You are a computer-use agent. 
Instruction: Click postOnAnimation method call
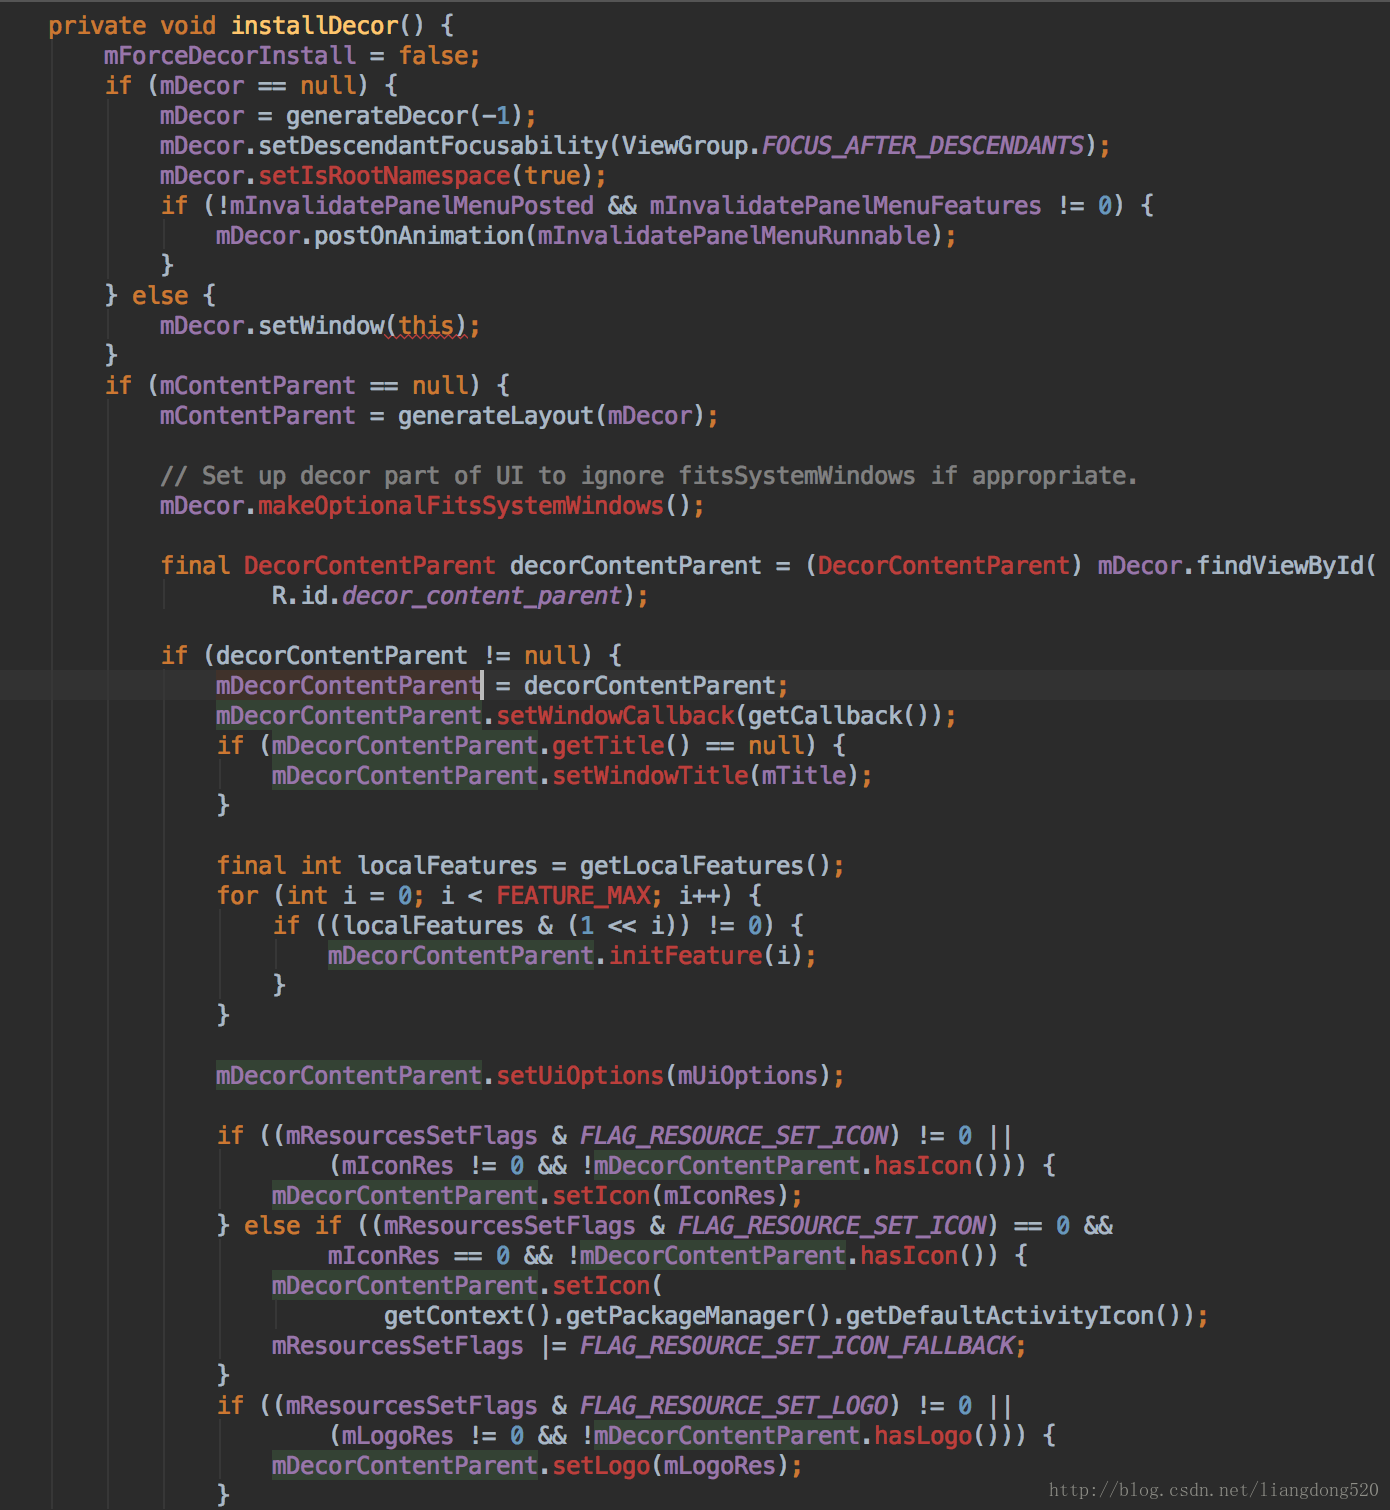pos(420,236)
